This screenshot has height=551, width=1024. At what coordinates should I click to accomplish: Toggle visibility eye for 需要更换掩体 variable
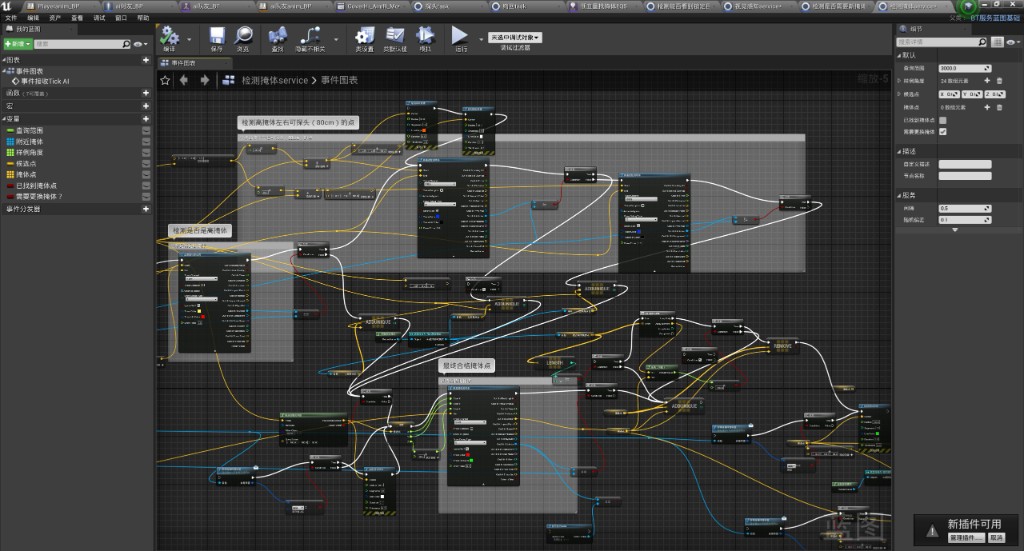(146, 197)
